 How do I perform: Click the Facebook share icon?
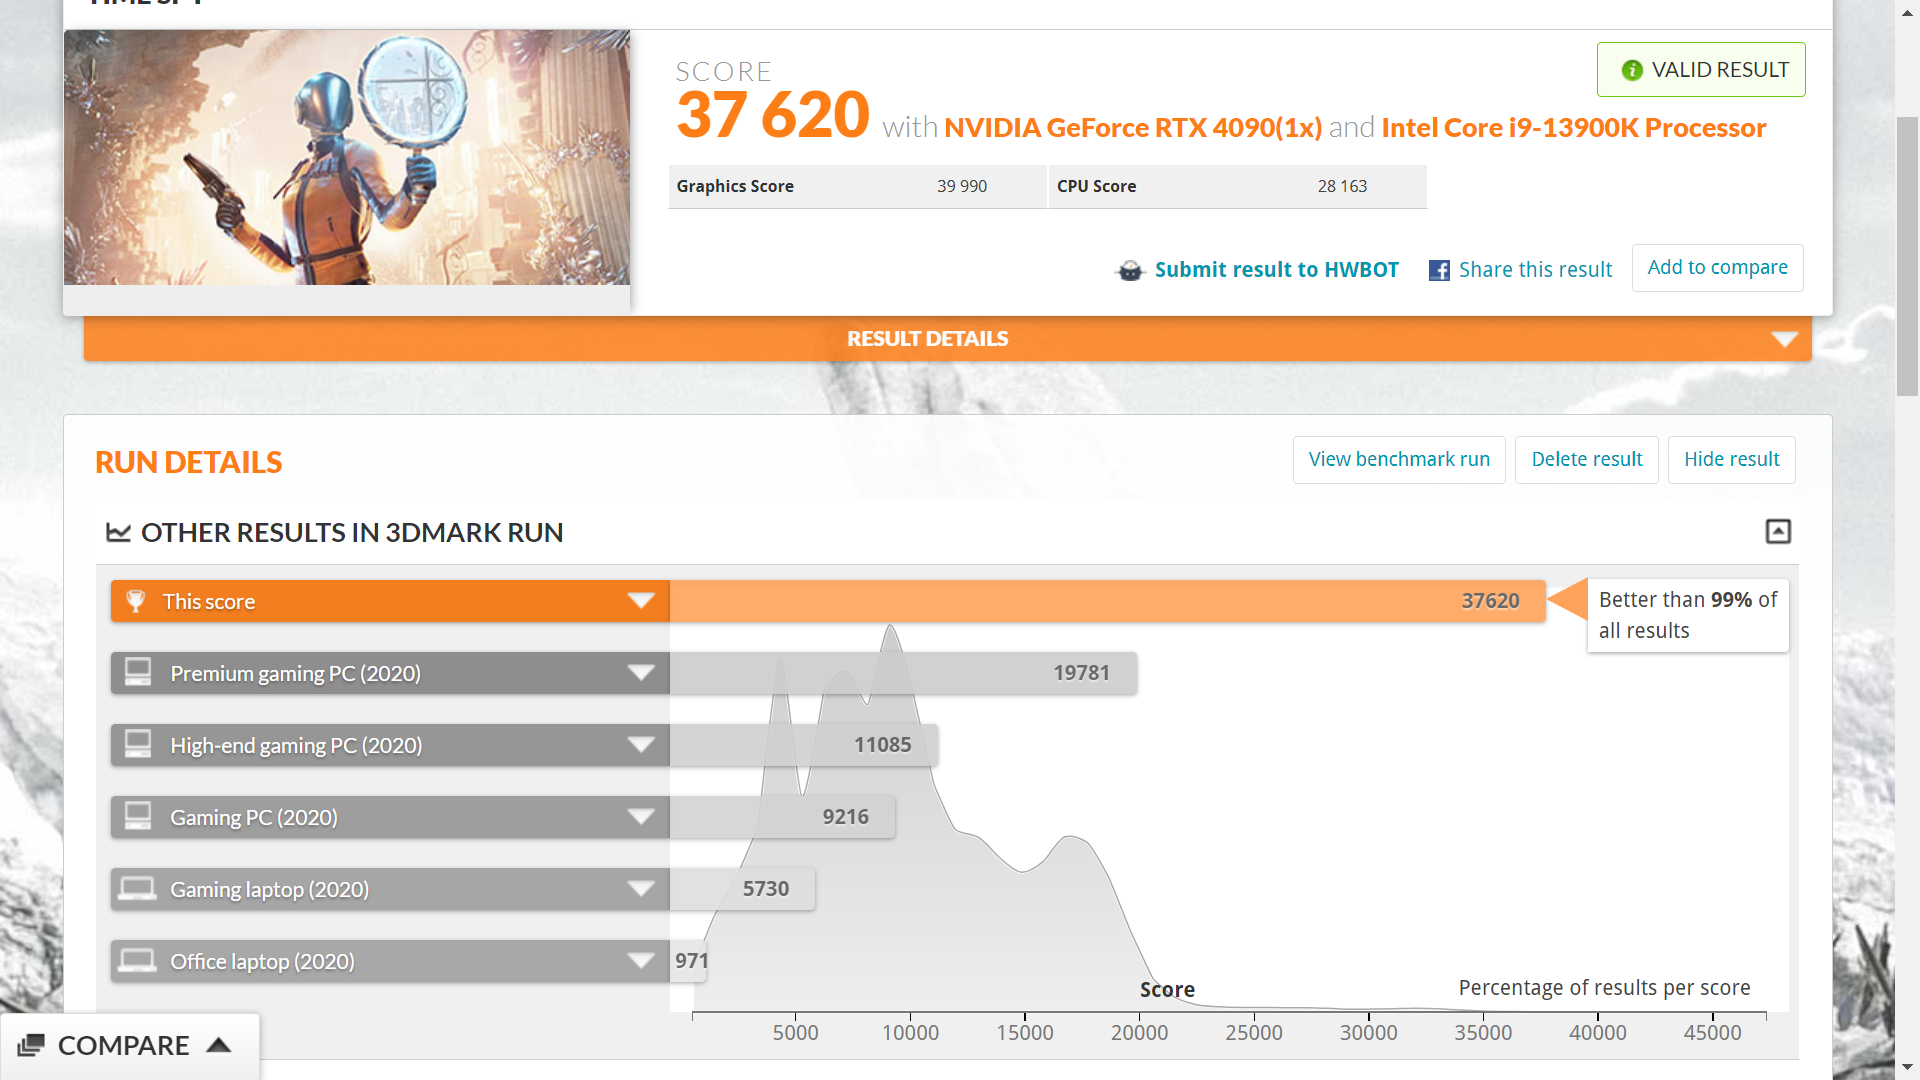tap(1439, 270)
